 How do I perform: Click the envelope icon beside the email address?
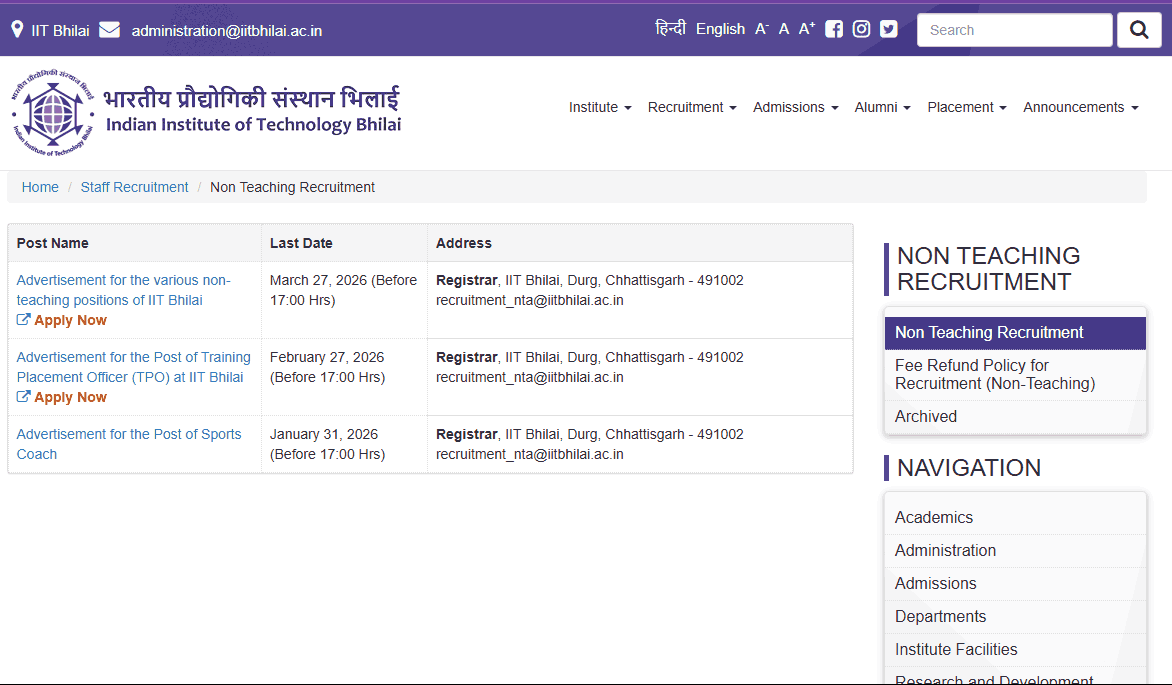(110, 29)
